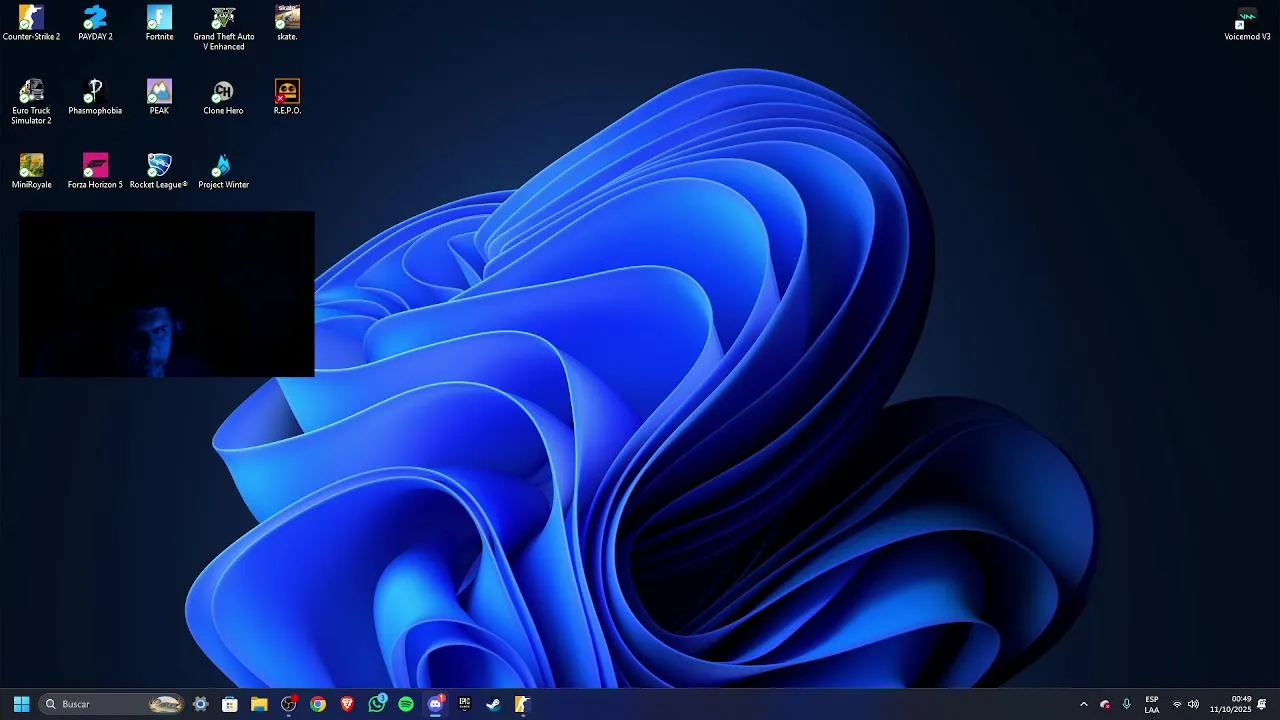The height and width of the screenshot is (720, 1280).
Task: Select the Phasmophobia desktop shortcut
Action: click(95, 97)
